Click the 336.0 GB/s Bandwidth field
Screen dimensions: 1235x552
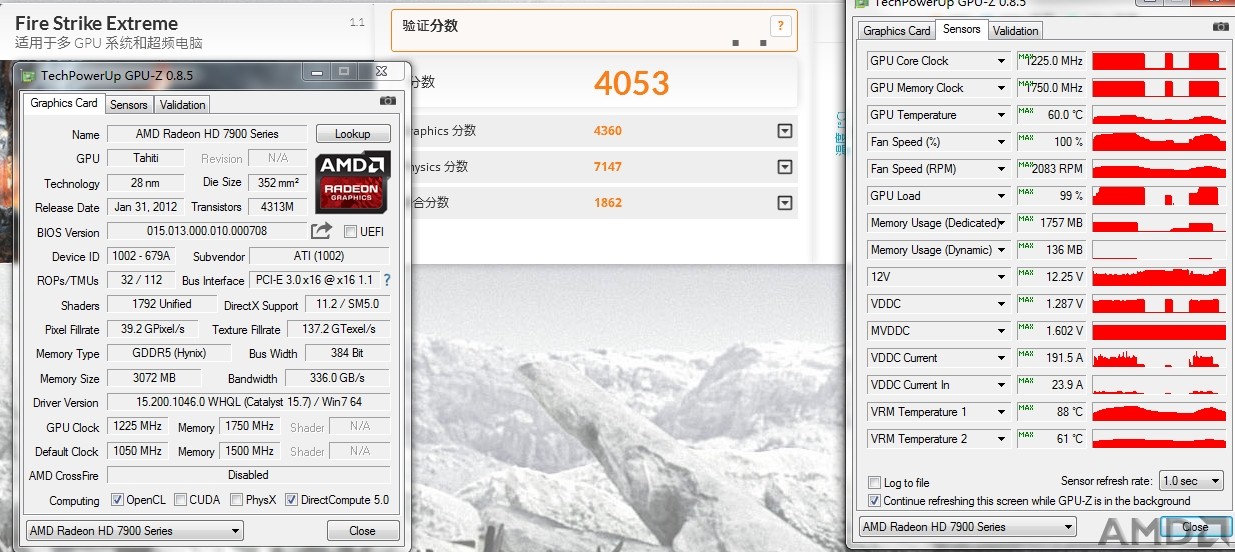coord(338,378)
